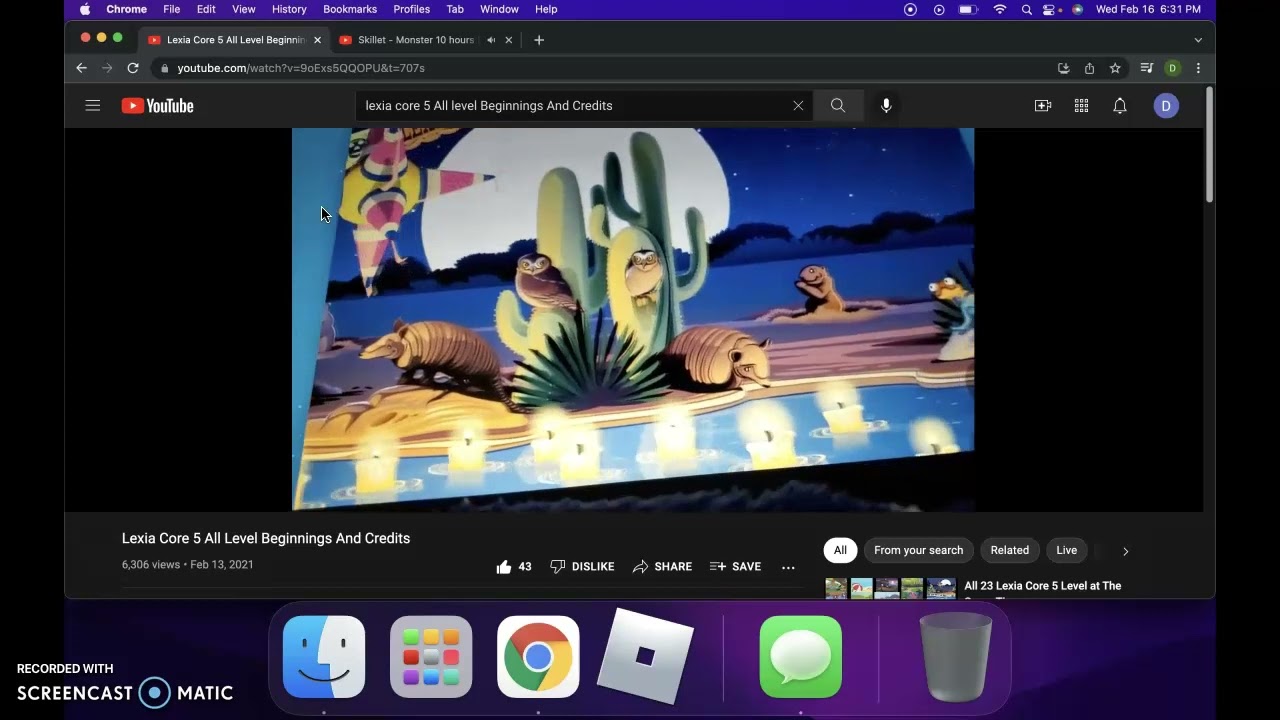
Task: Go to YouTube home via logo
Action: [157, 106]
